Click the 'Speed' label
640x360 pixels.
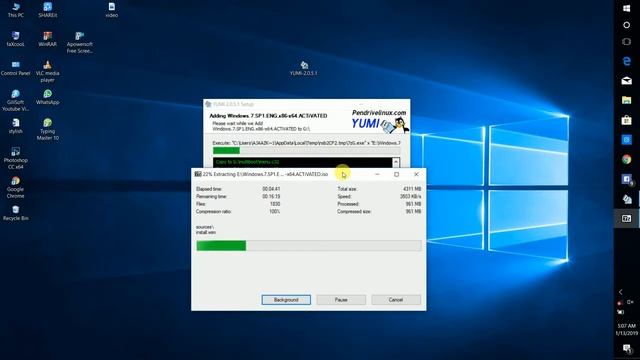click(x=344, y=196)
